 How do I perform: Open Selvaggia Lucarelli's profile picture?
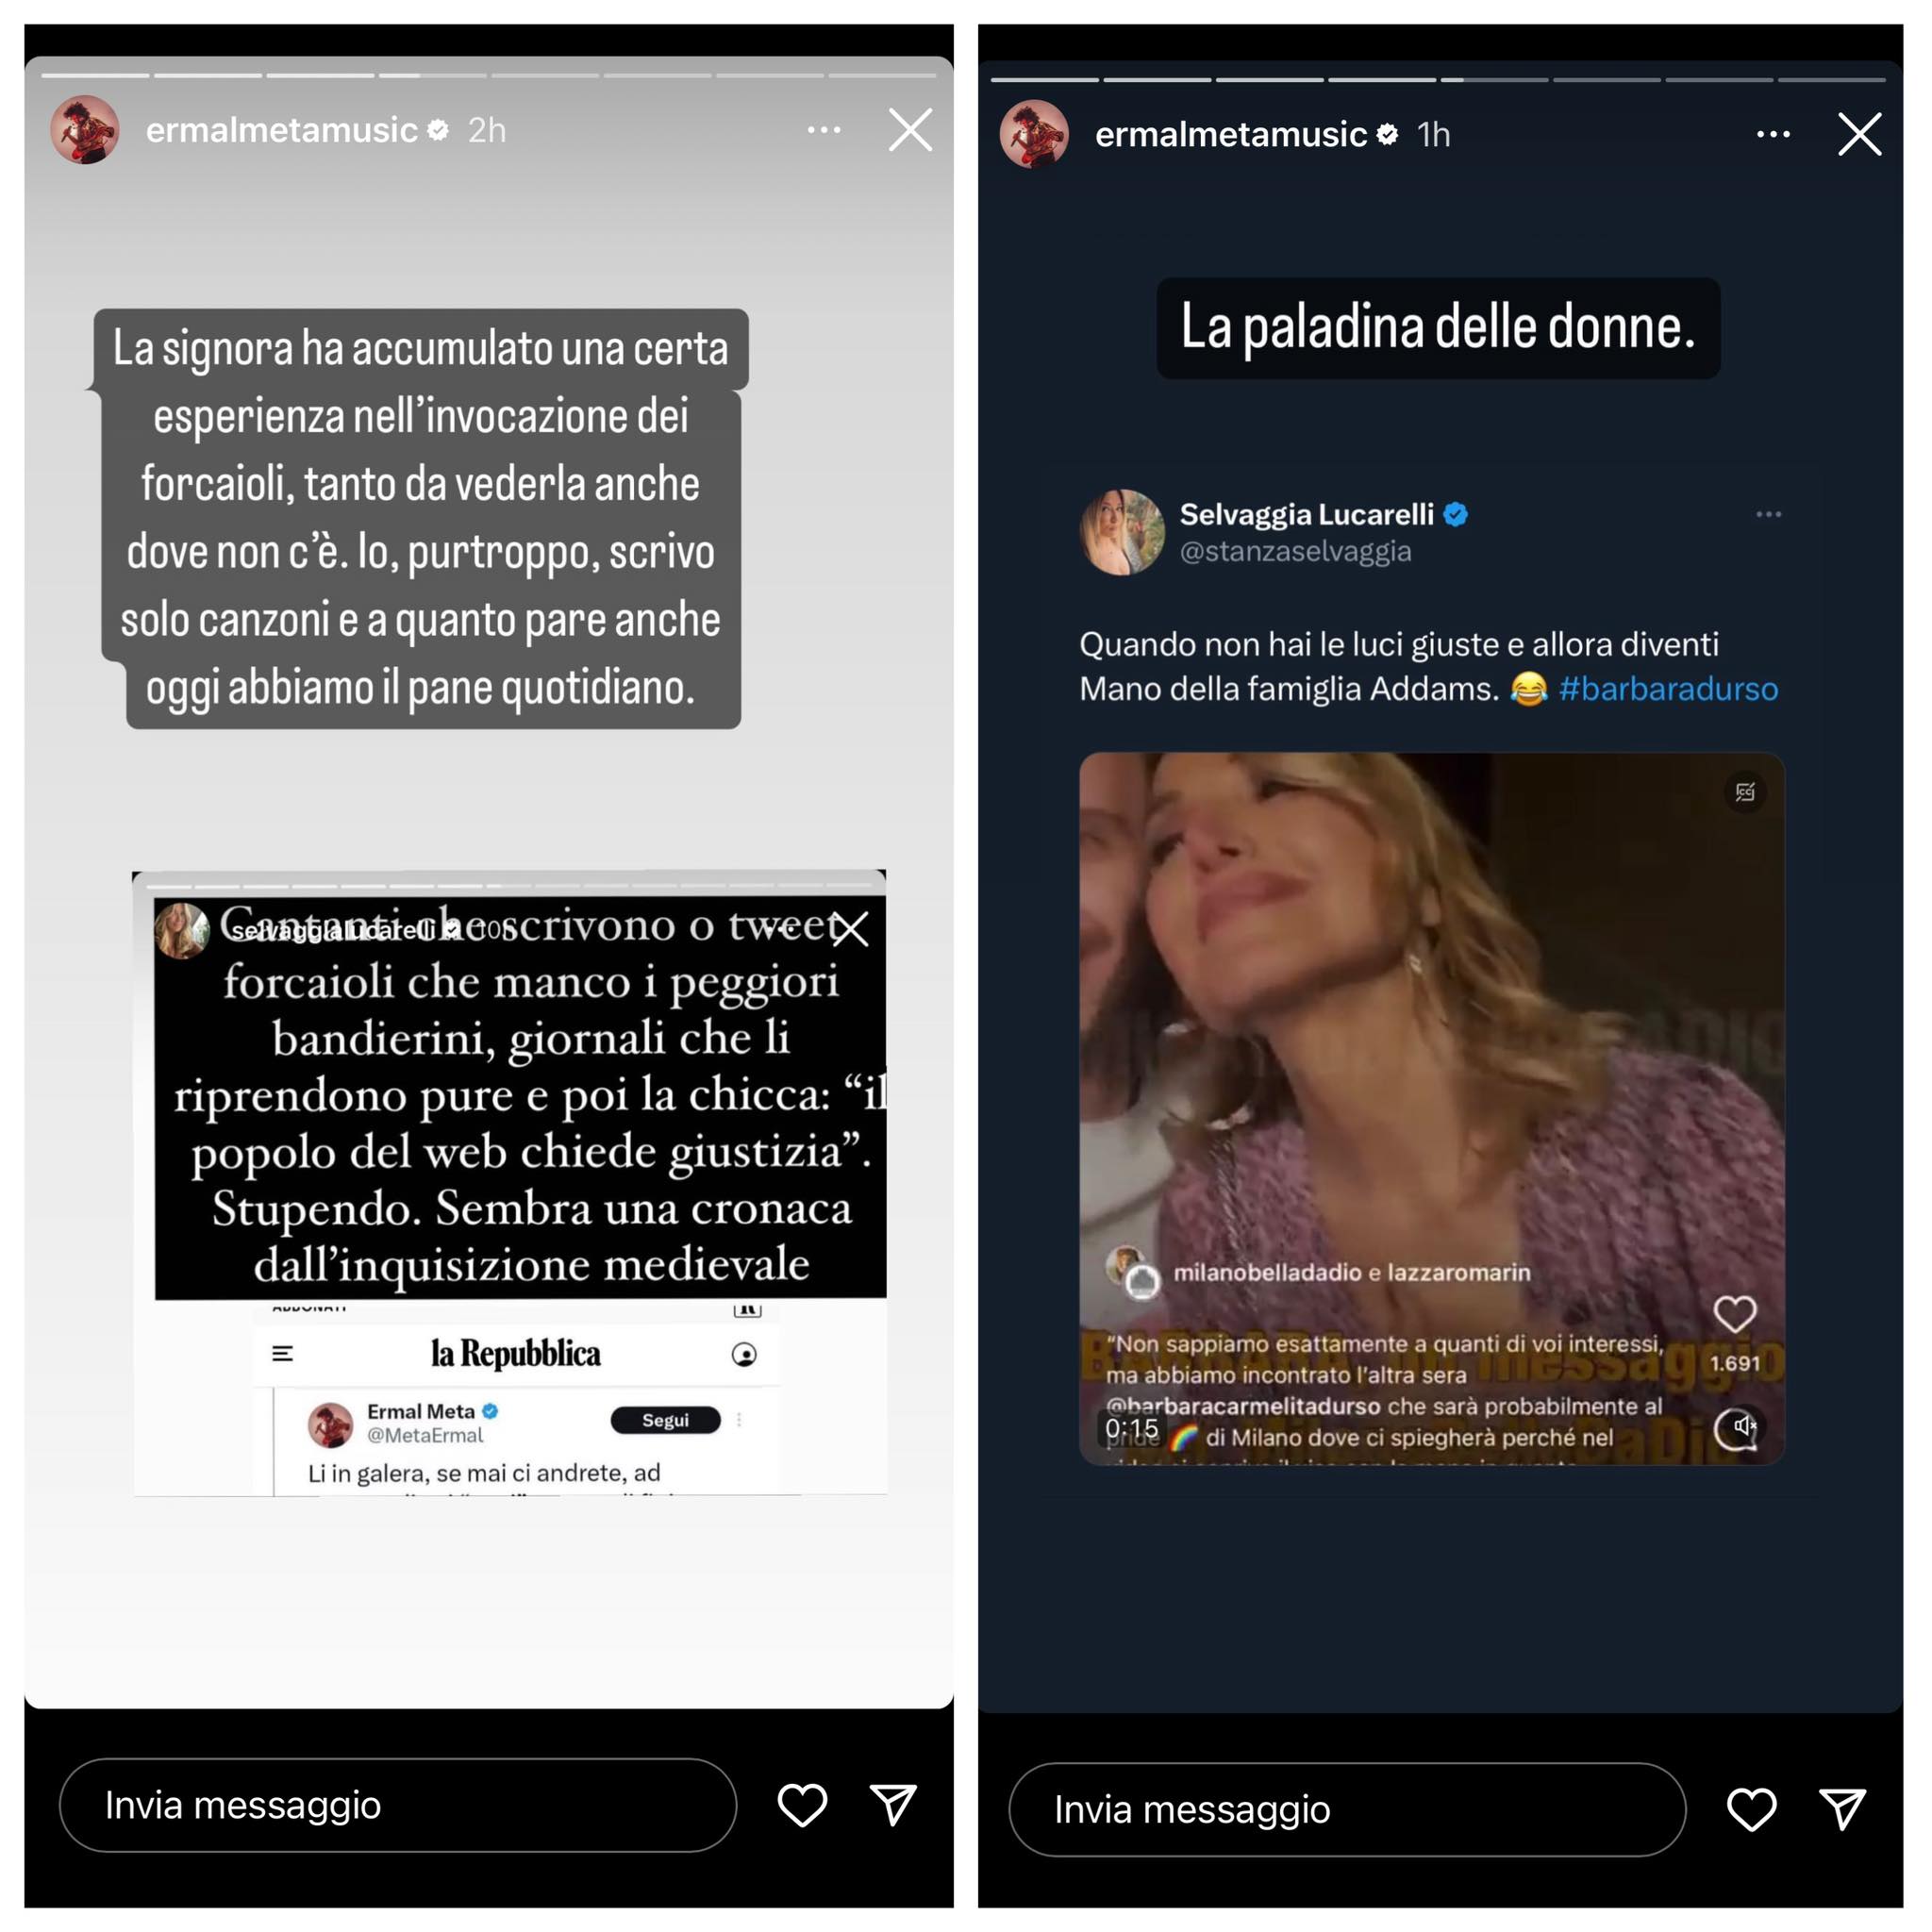[1122, 532]
